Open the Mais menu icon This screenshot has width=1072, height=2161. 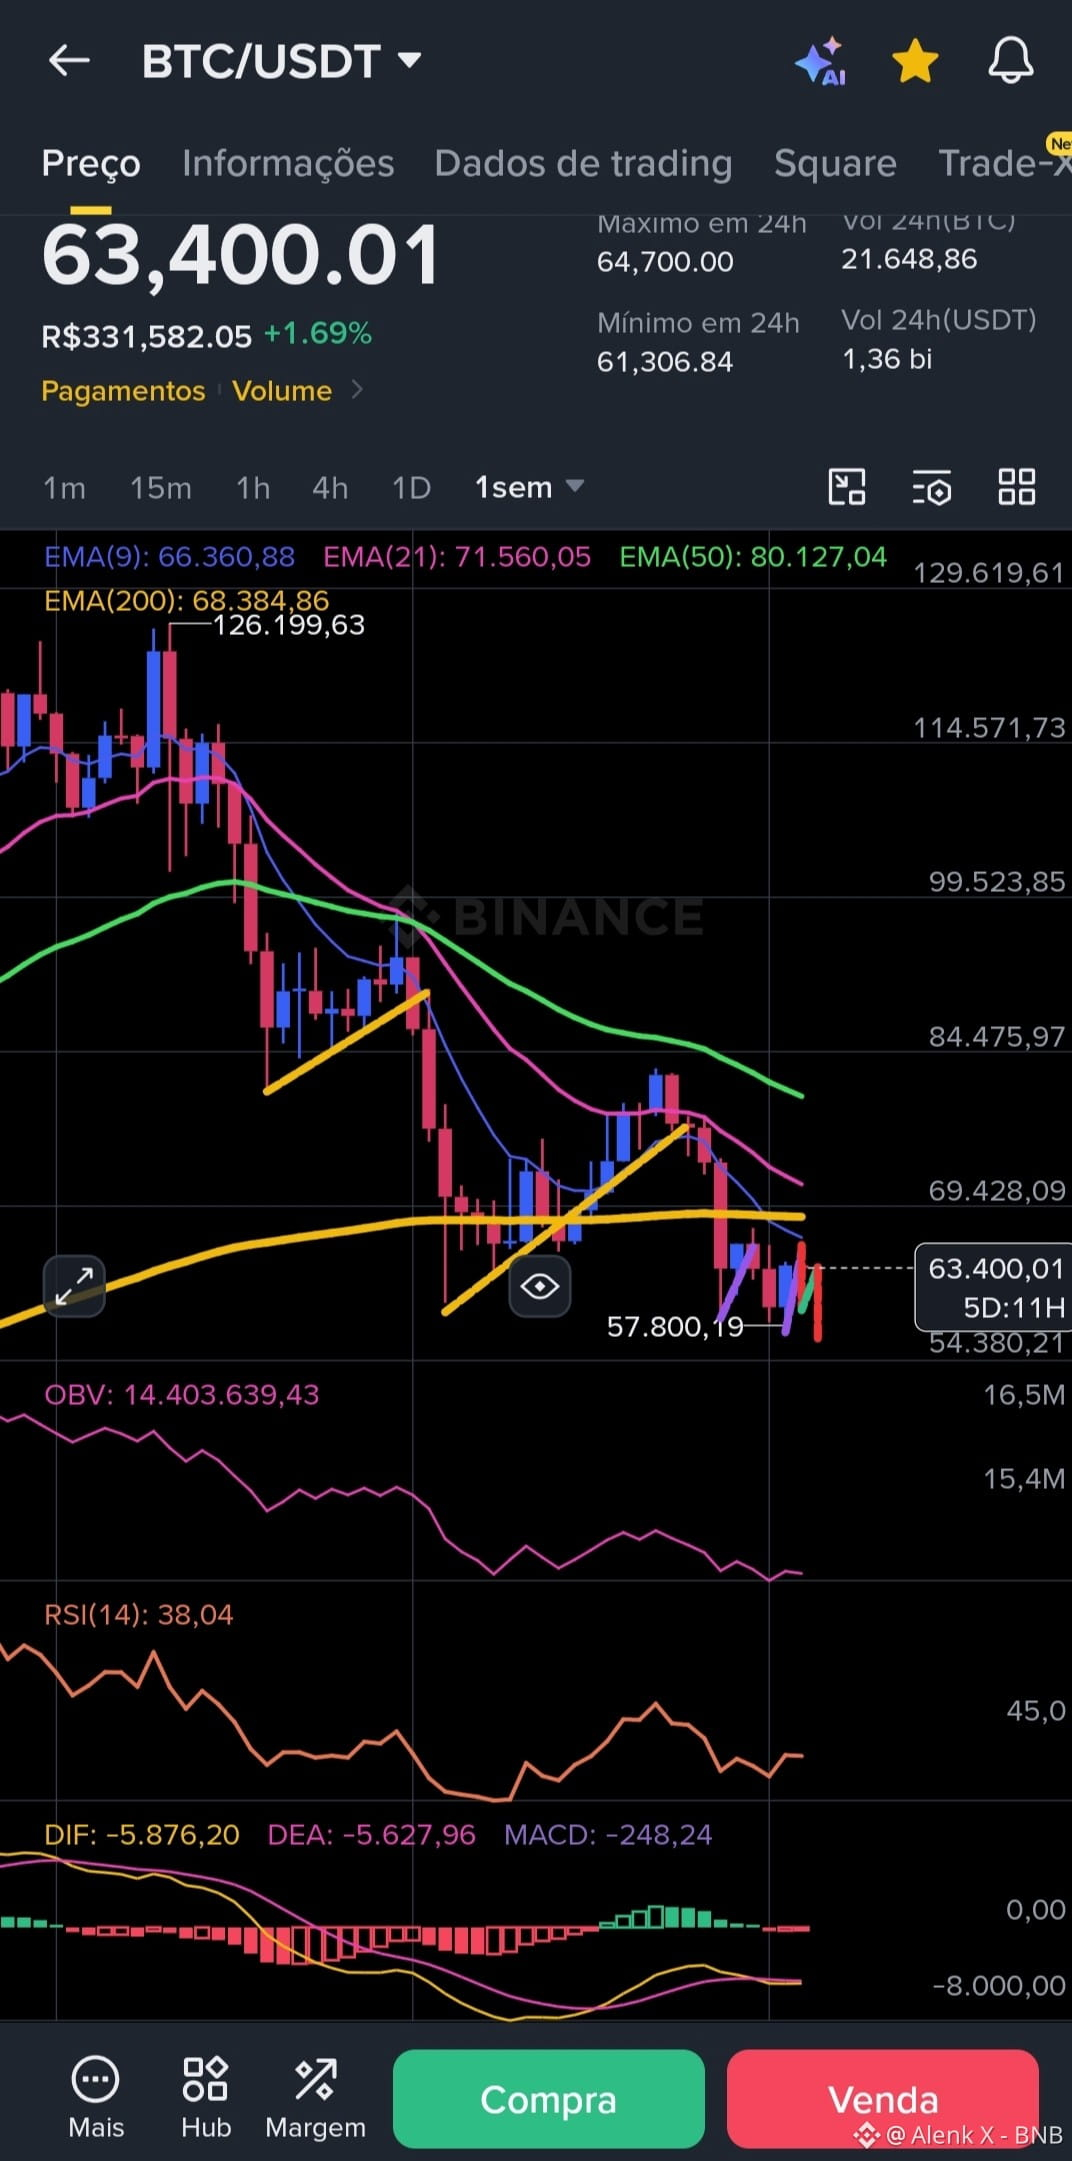coord(96,2098)
